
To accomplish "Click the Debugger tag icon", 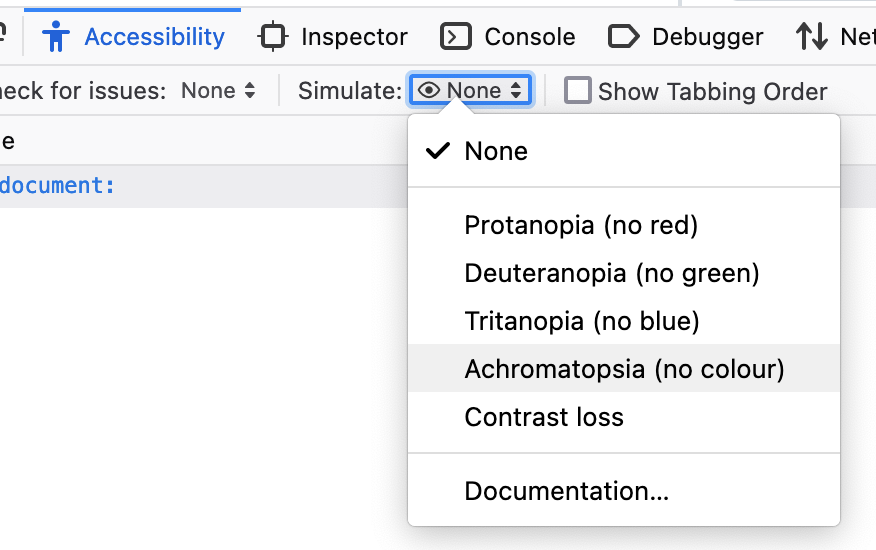I will (623, 37).
